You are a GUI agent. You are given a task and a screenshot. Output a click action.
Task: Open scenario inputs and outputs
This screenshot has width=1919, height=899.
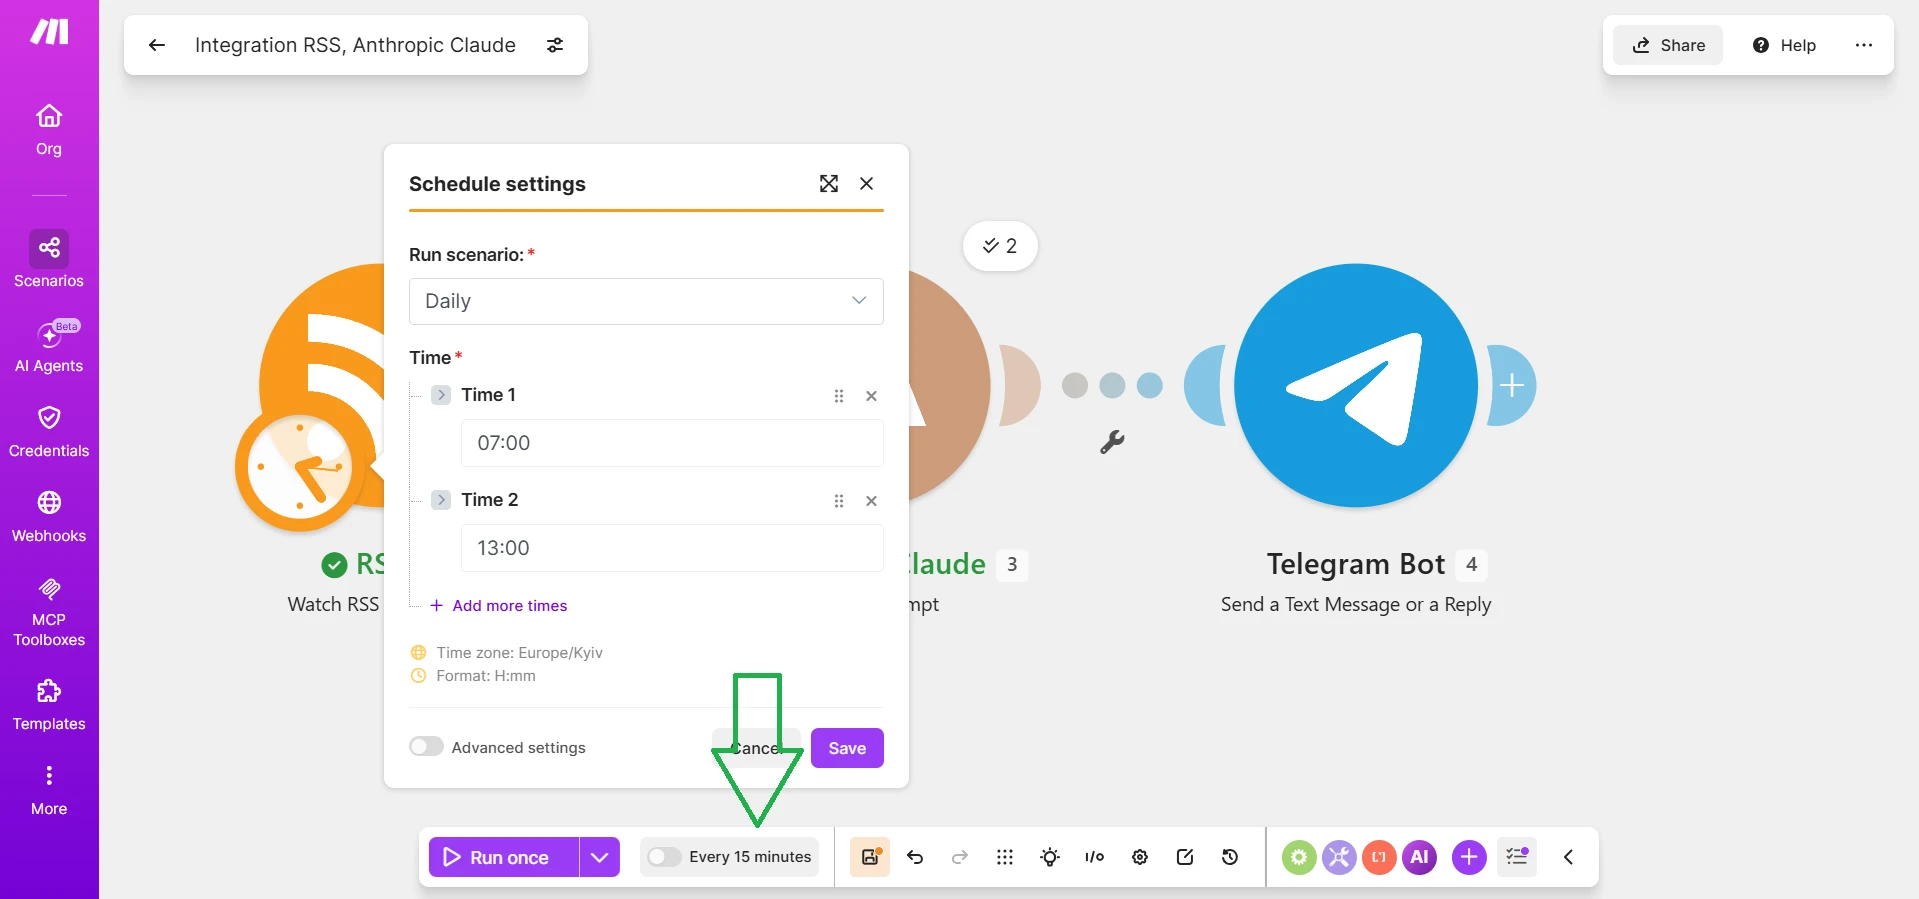pos(1095,857)
